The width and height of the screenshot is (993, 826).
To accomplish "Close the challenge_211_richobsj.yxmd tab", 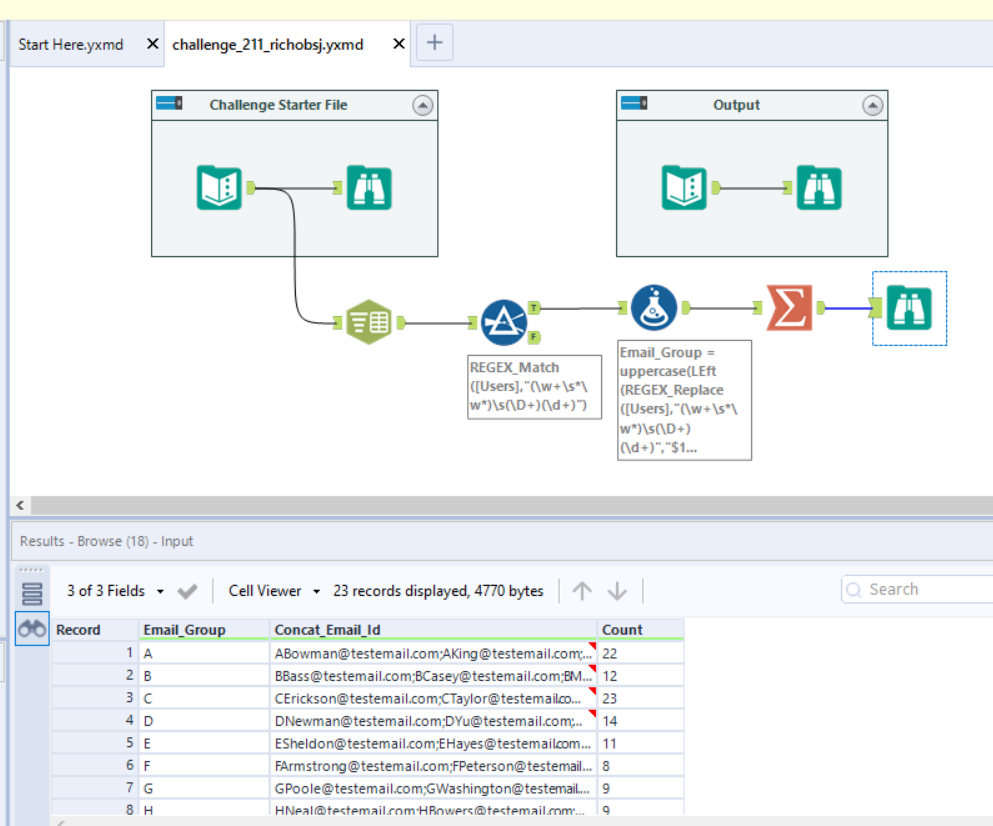I will pyautogui.click(x=399, y=44).
